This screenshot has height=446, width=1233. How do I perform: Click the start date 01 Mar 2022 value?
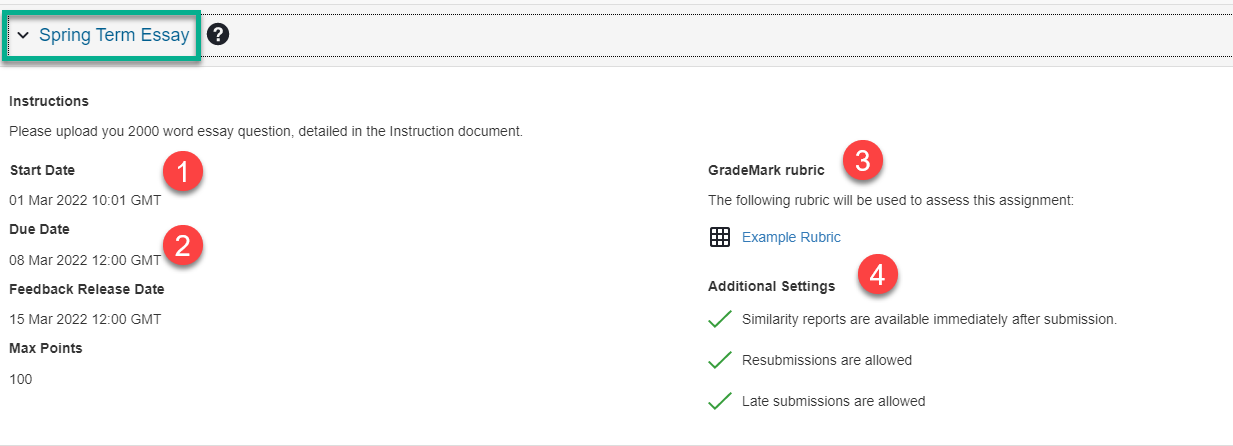point(85,200)
